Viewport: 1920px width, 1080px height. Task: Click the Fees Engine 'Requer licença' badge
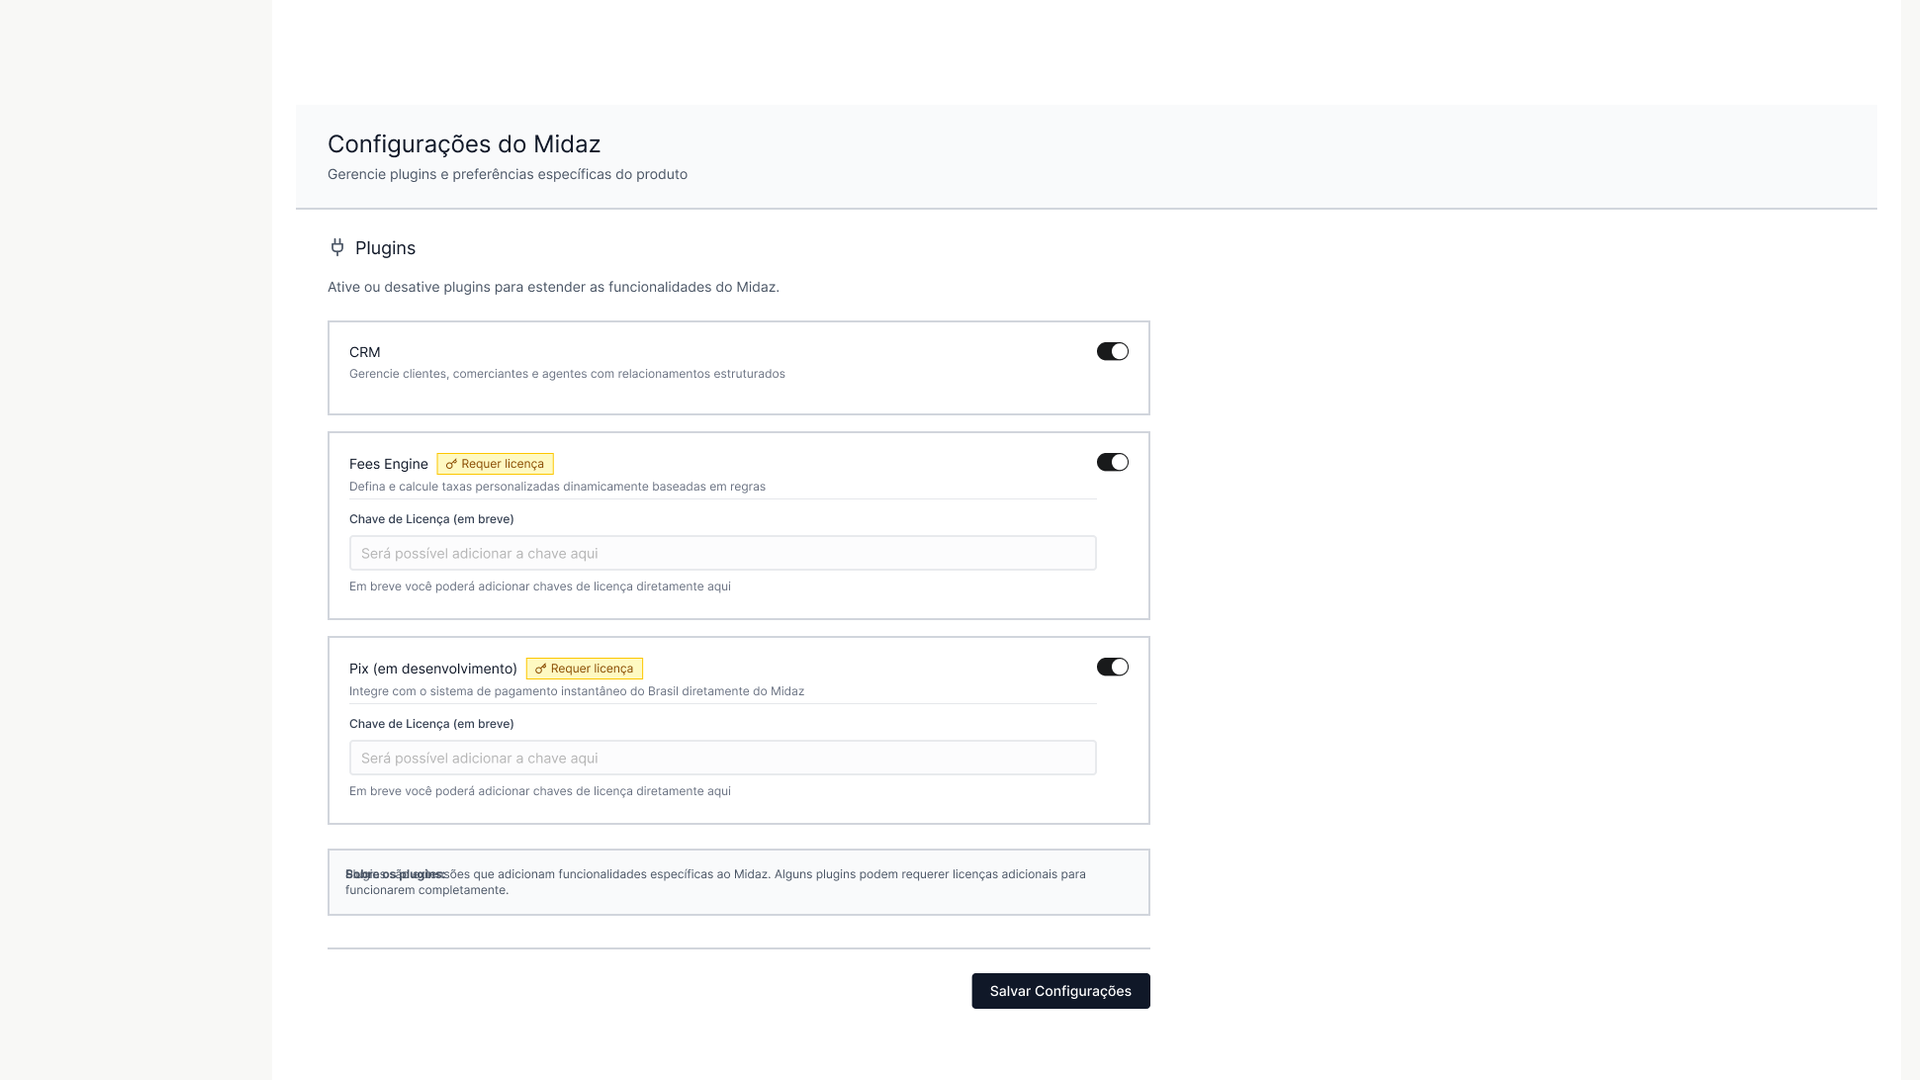pos(495,464)
